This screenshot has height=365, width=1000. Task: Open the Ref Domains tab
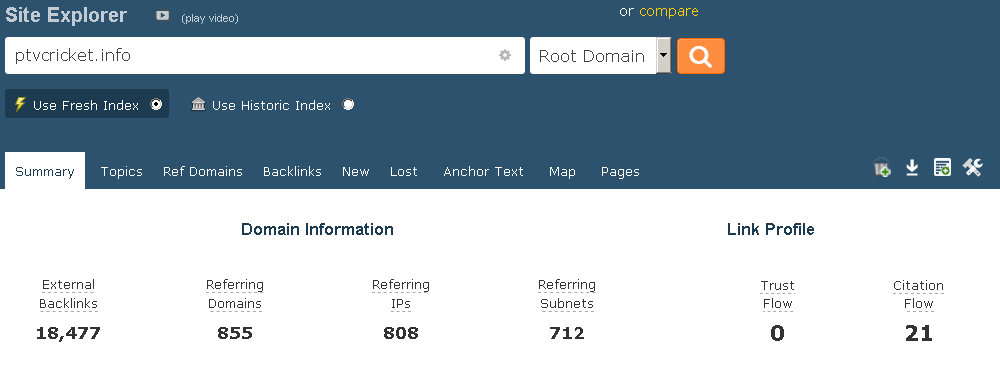tap(203, 172)
